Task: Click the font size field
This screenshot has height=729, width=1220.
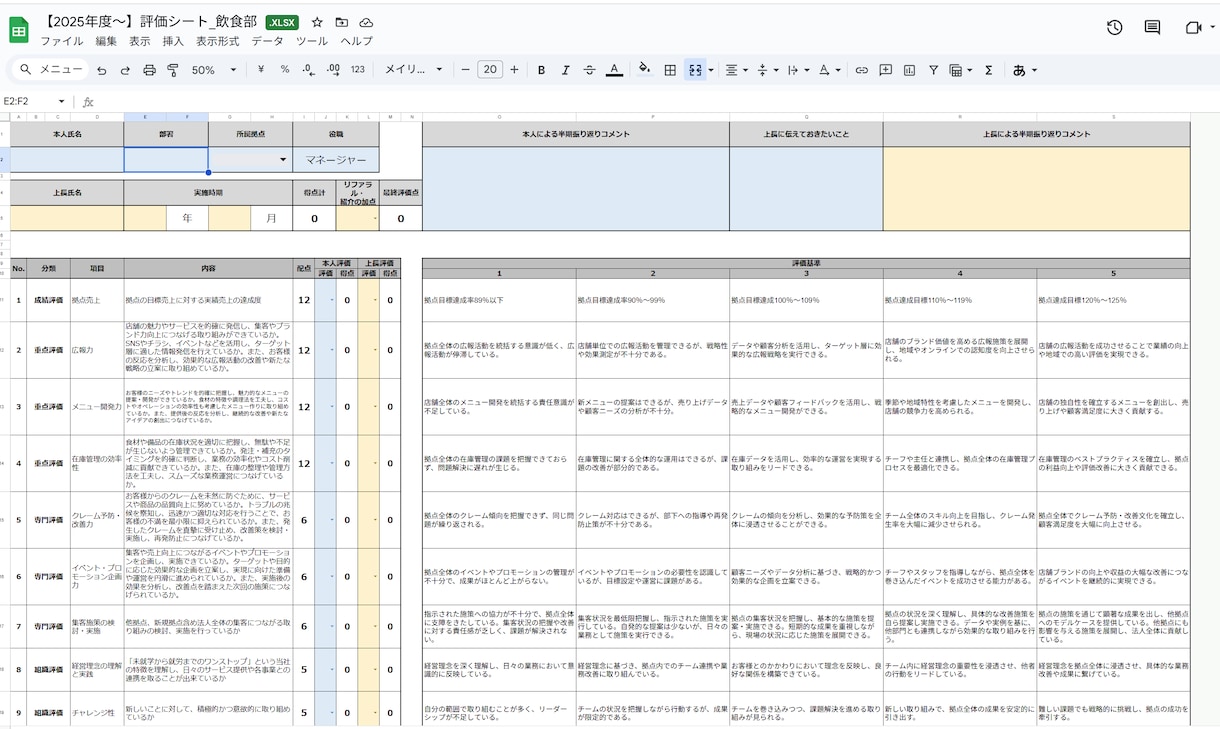Action: (490, 70)
